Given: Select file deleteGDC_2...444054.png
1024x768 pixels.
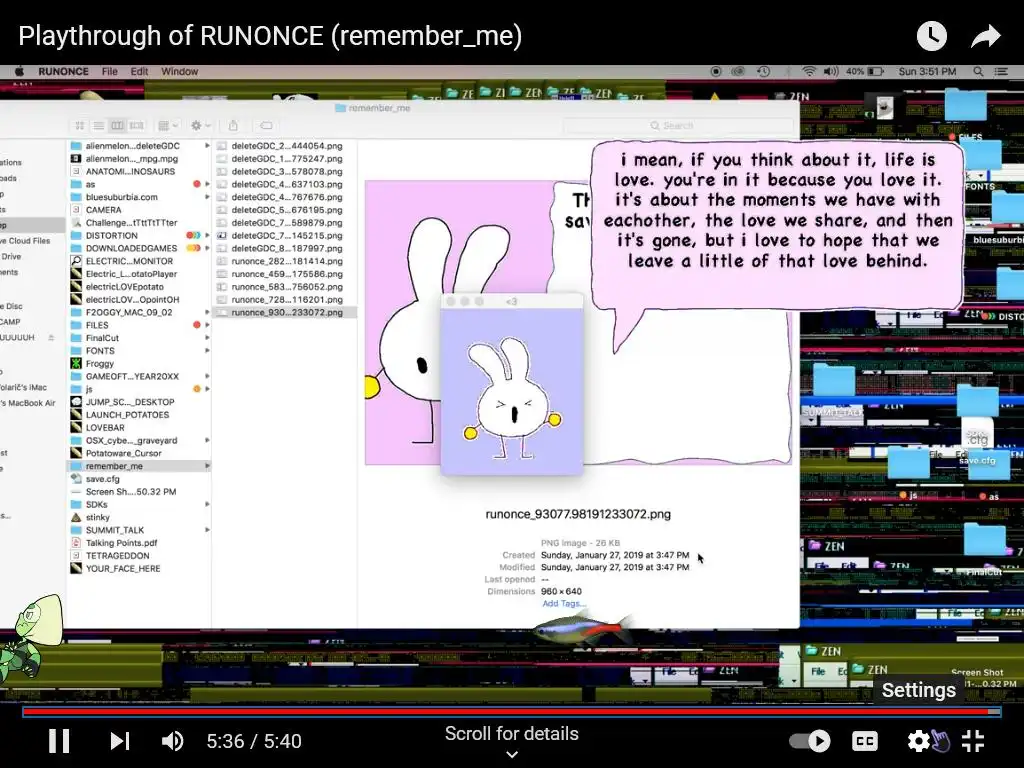Looking at the screenshot, I should click(285, 146).
